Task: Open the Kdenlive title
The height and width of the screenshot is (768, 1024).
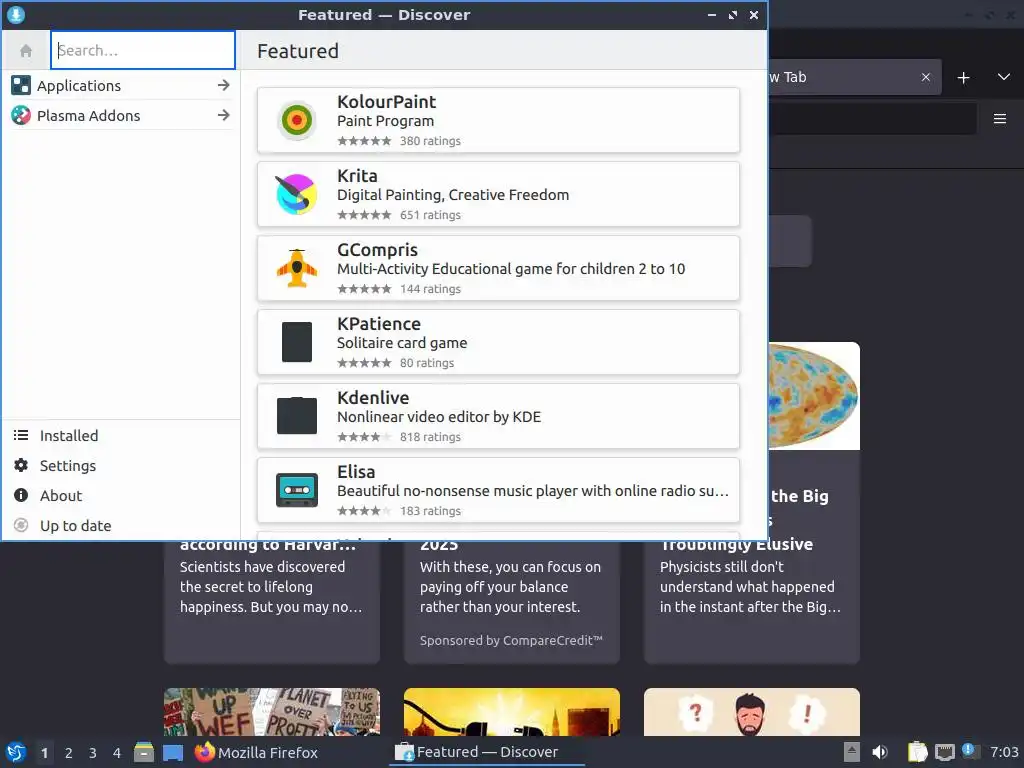Action: 373,398
